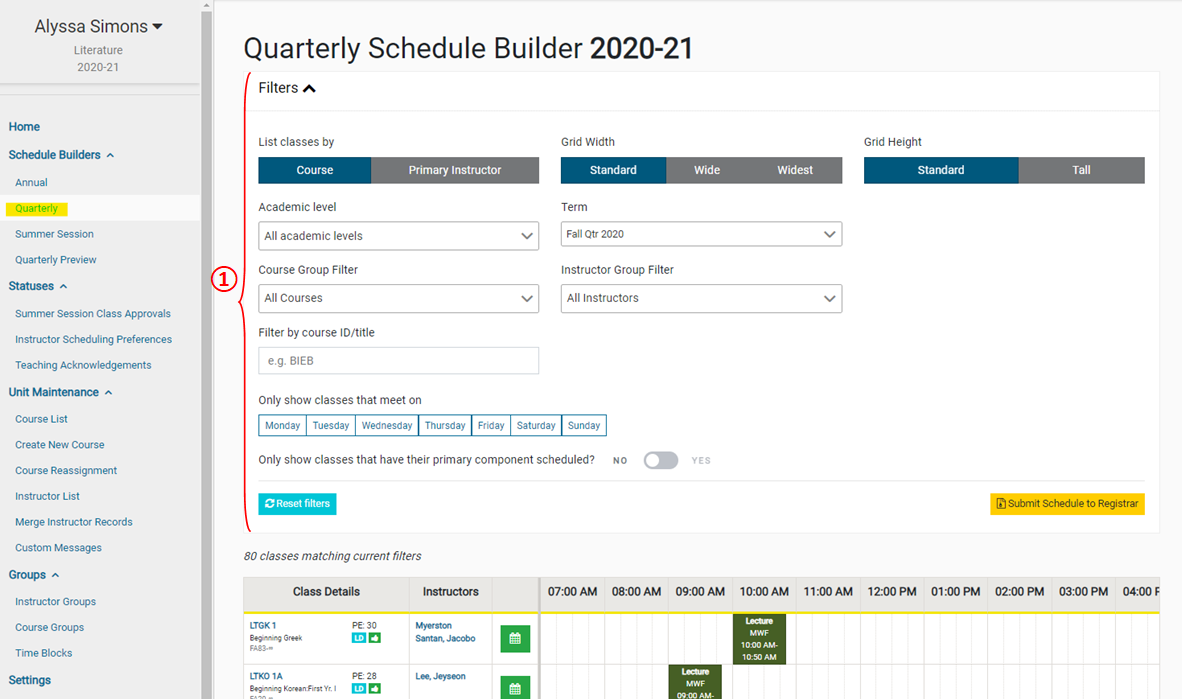Toggle primary component scheduled switch
The image size is (1182, 699).
pos(660,460)
